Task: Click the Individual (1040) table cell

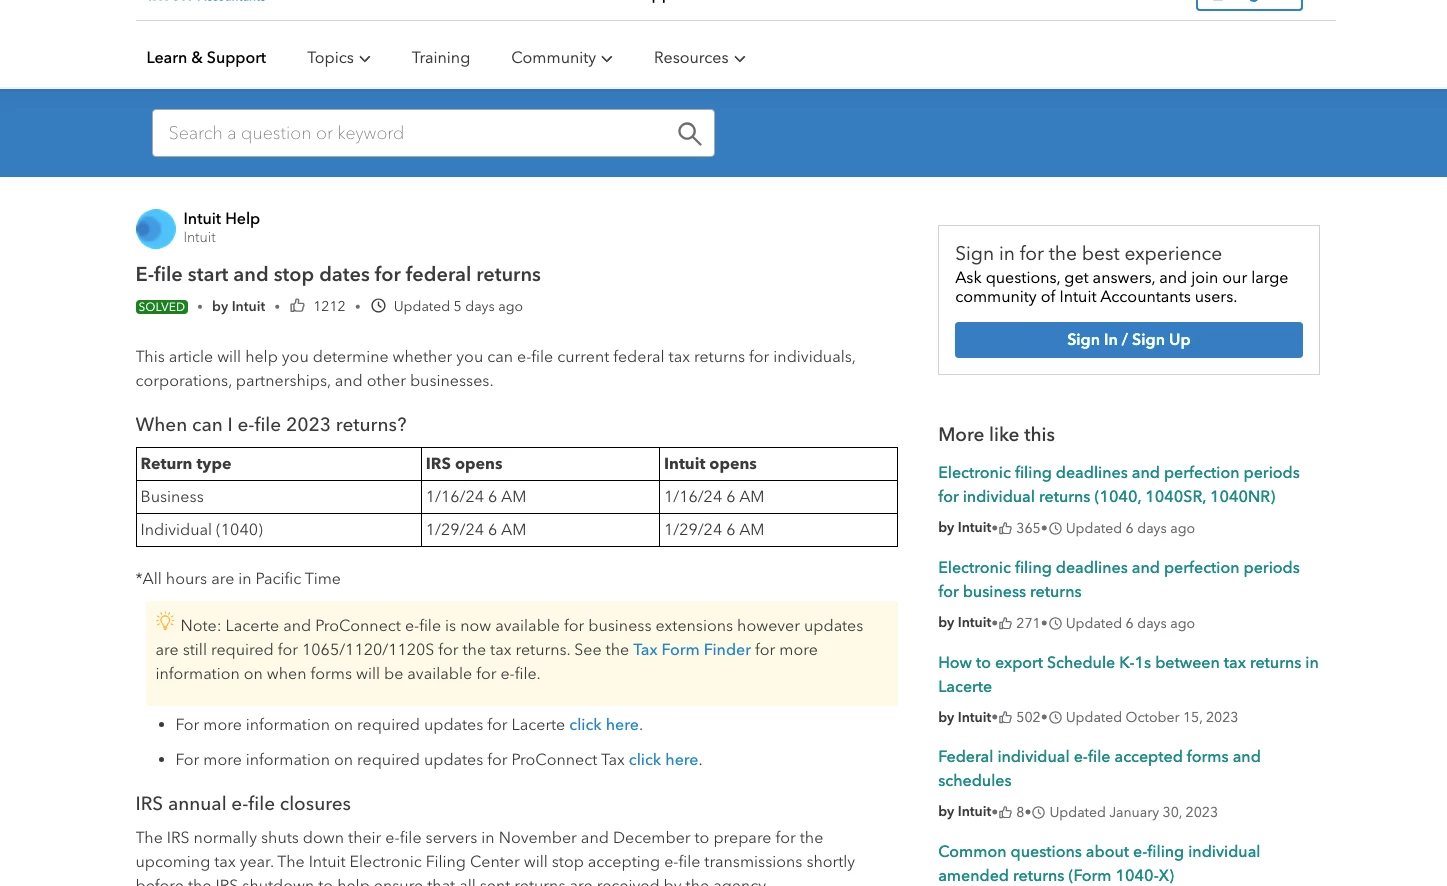Action: point(279,530)
